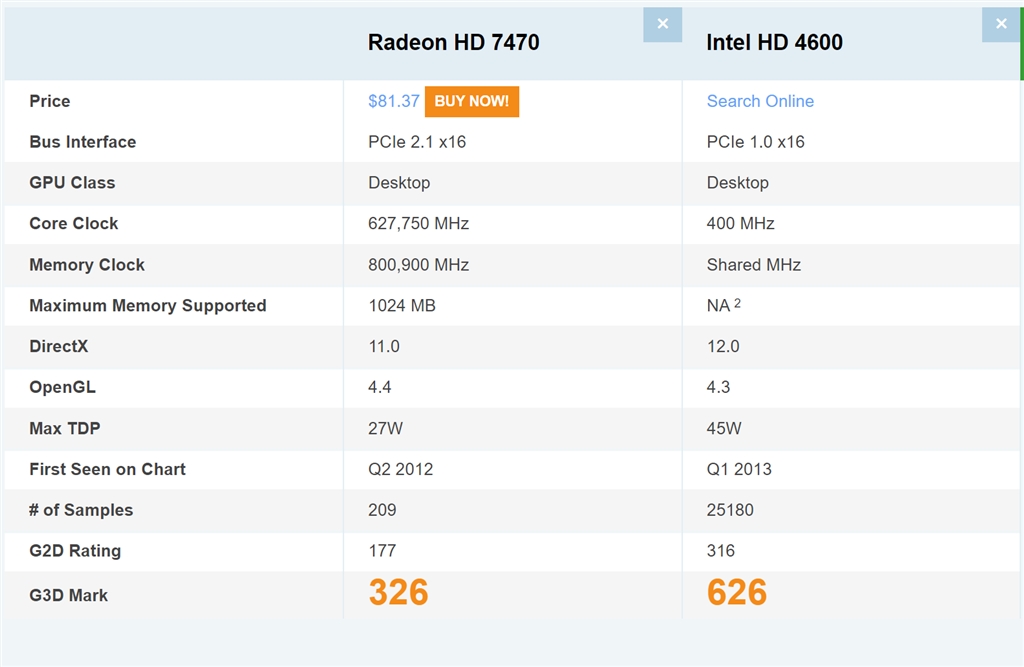1024x667 pixels.
Task: Click footnote 2 beside NA
Action: pyautogui.click(x=737, y=303)
